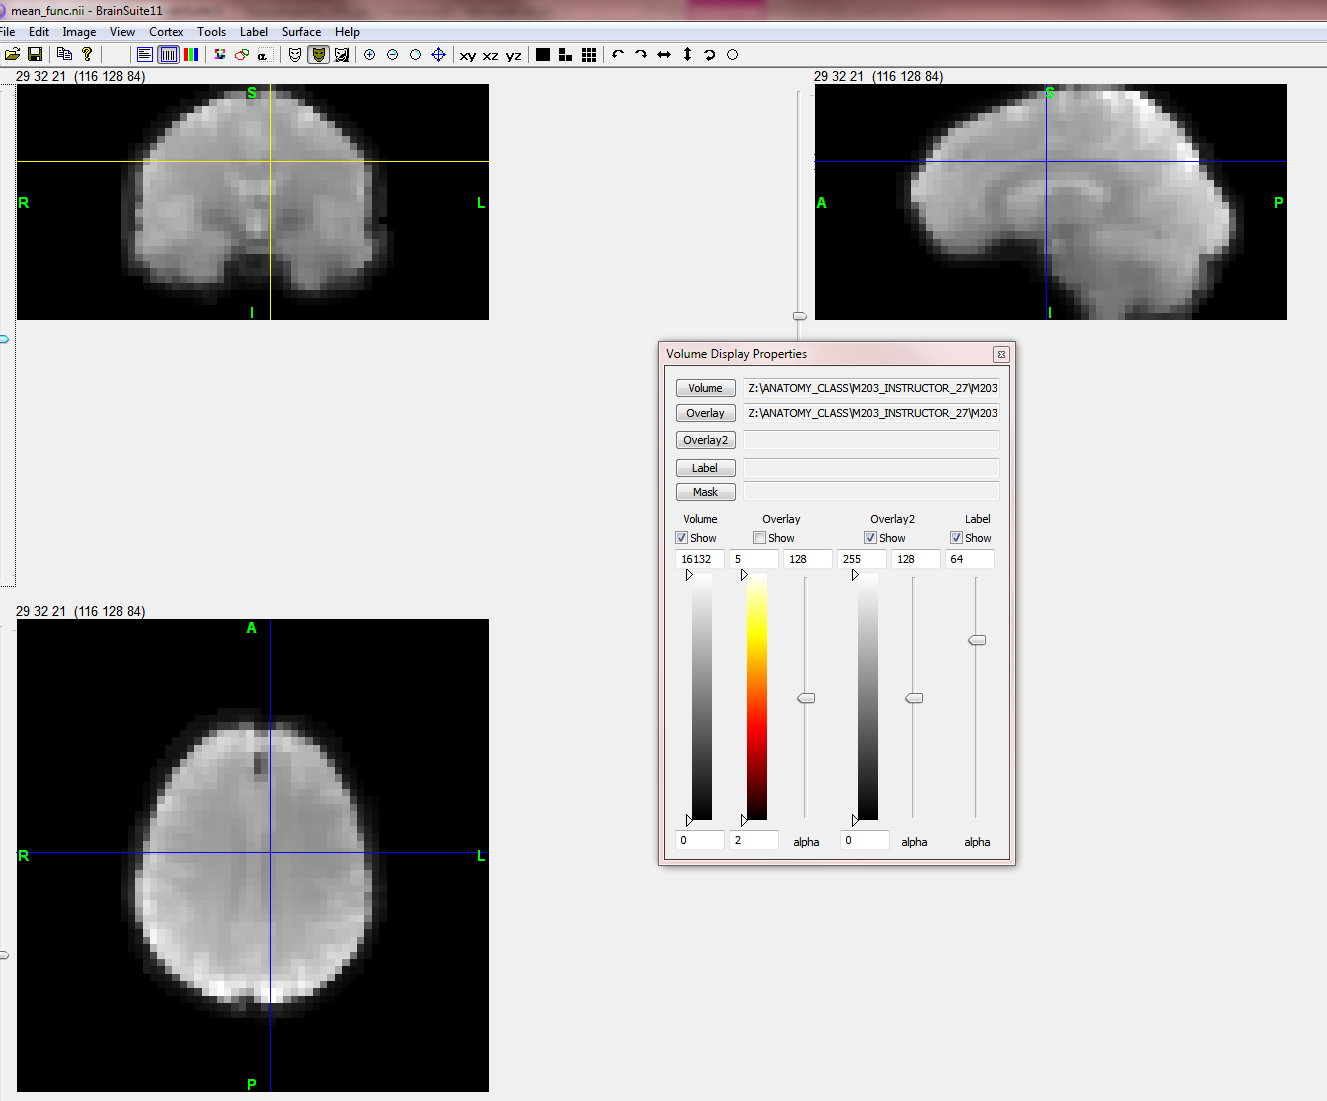Click the Label file button
Viewport: 1327px width, 1101px height.
[x=705, y=468]
